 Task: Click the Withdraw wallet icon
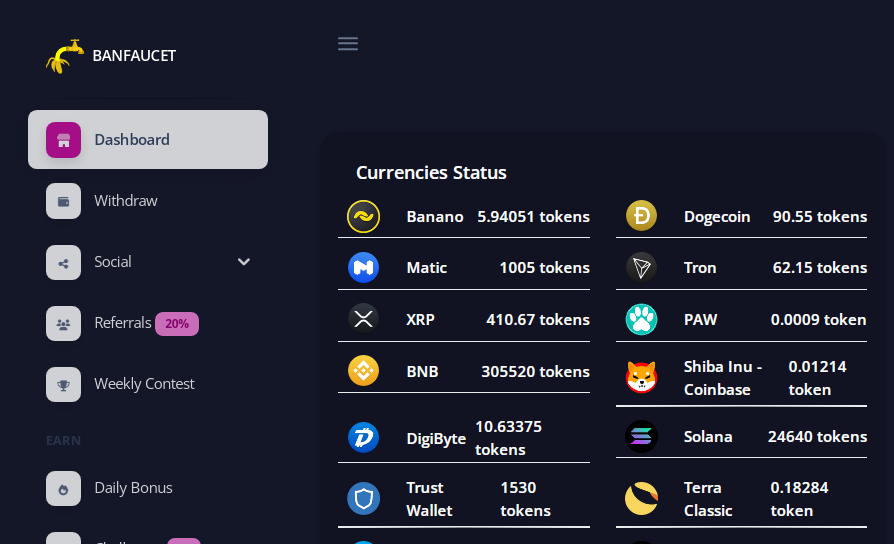63,201
